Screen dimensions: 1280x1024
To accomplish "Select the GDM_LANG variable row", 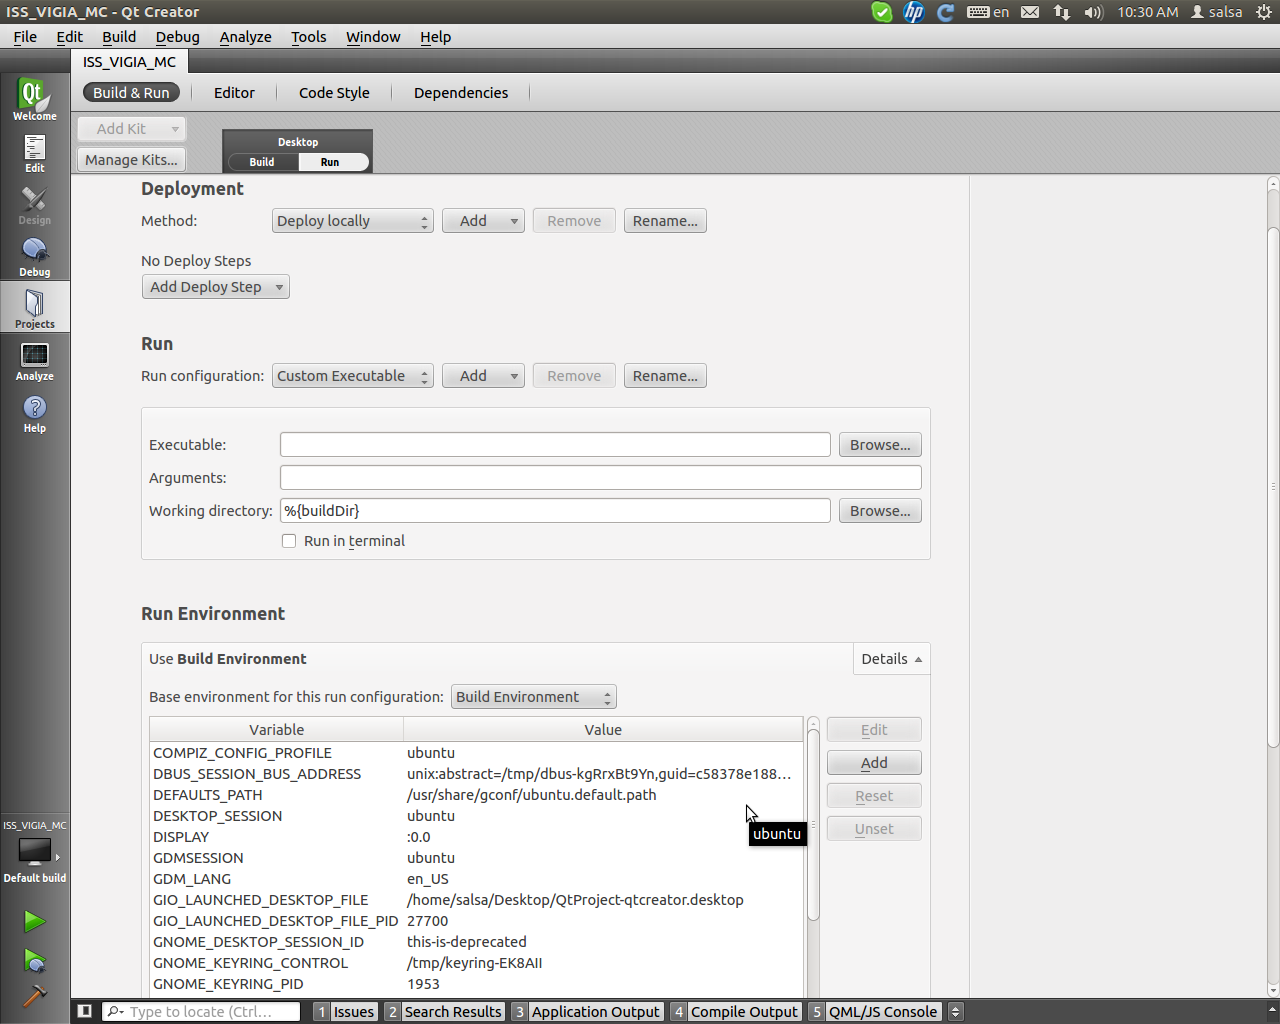I will point(476,879).
